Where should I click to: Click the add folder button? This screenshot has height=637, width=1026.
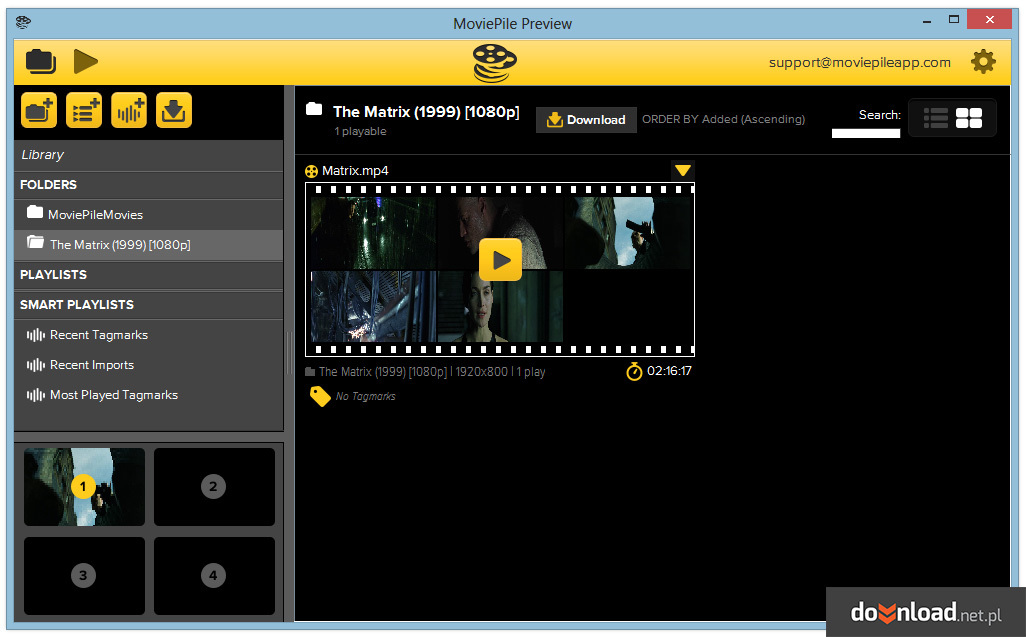39,110
